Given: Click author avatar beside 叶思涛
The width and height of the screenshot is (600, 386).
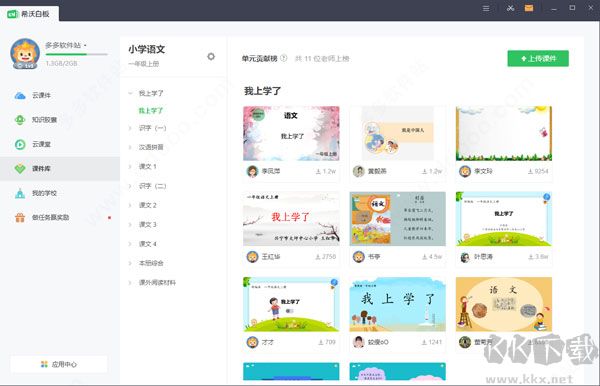Looking at the screenshot, I should [x=465, y=257].
